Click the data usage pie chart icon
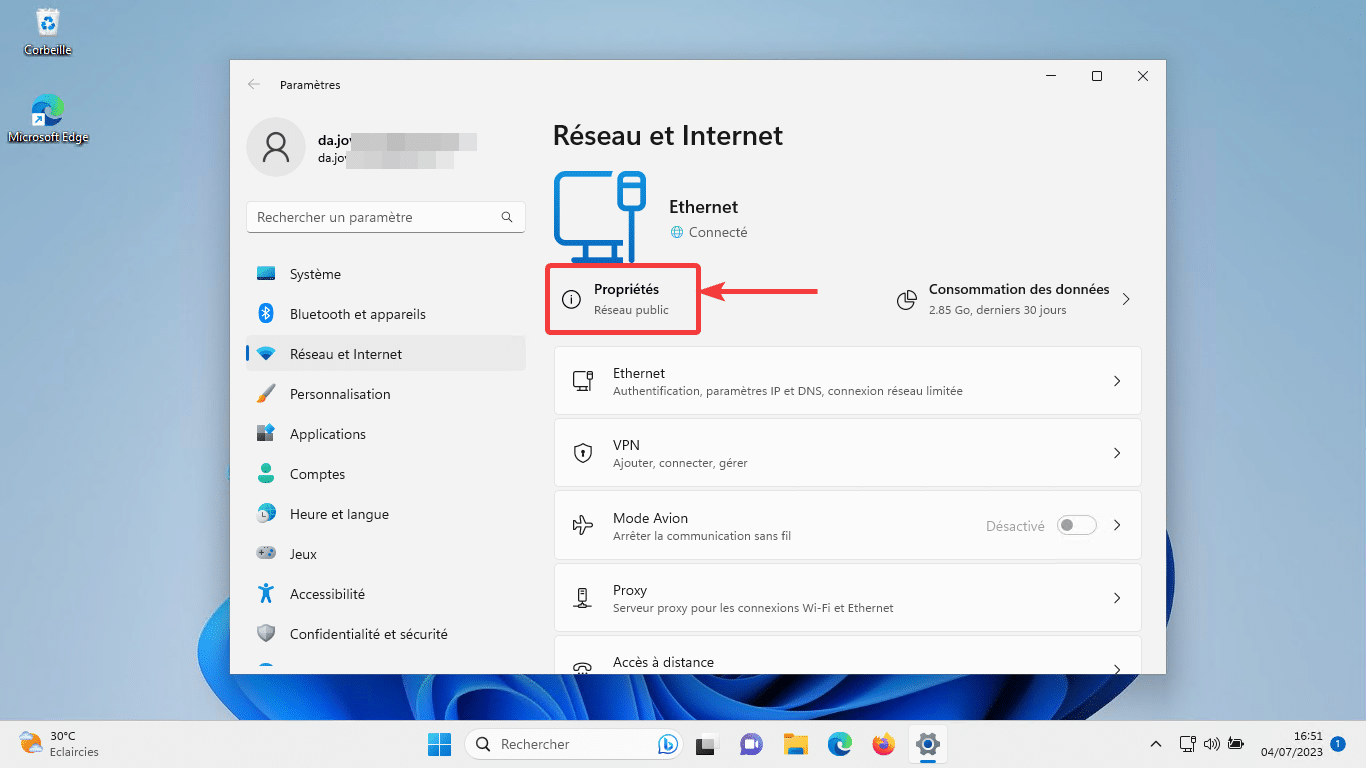This screenshot has height=768, width=1366. (x=906, y=298)
